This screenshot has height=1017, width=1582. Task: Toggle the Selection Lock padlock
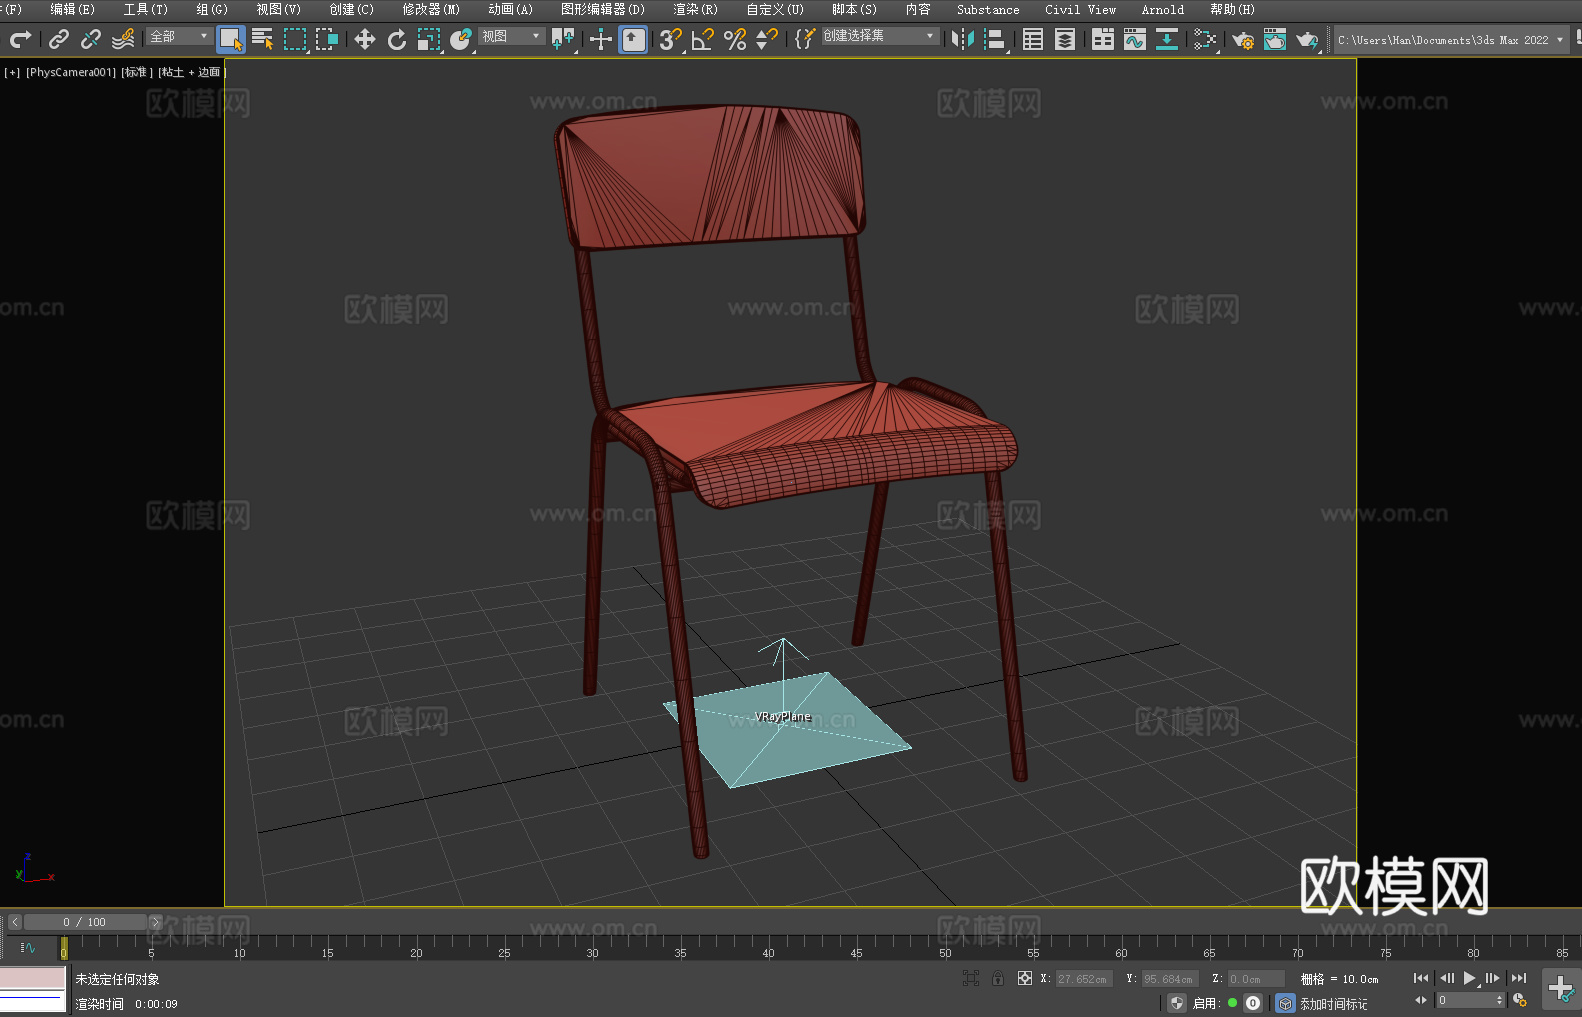pyautogui.click(x=998, y=978)
